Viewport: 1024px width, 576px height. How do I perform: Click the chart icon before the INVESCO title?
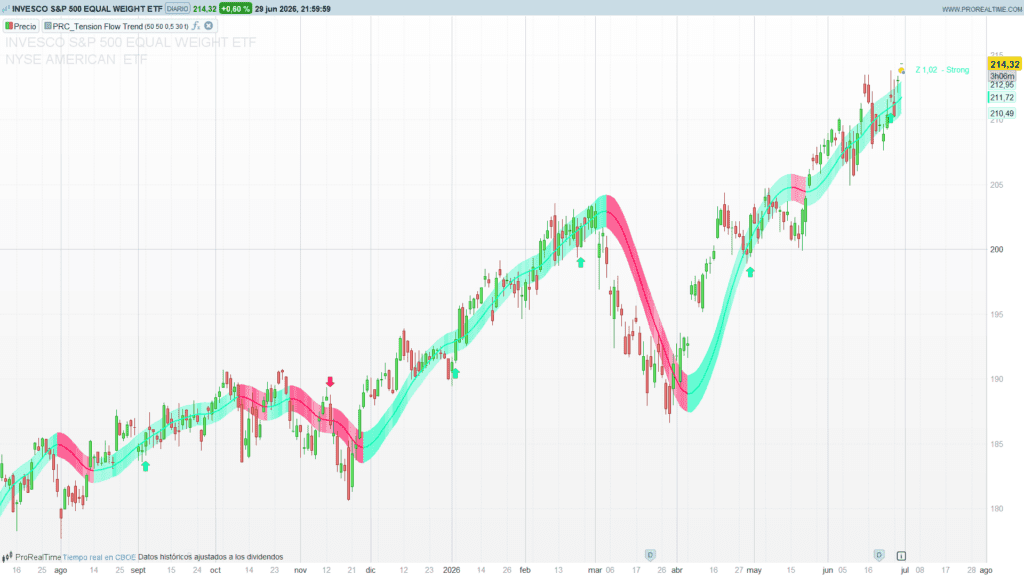click(6, 9)
